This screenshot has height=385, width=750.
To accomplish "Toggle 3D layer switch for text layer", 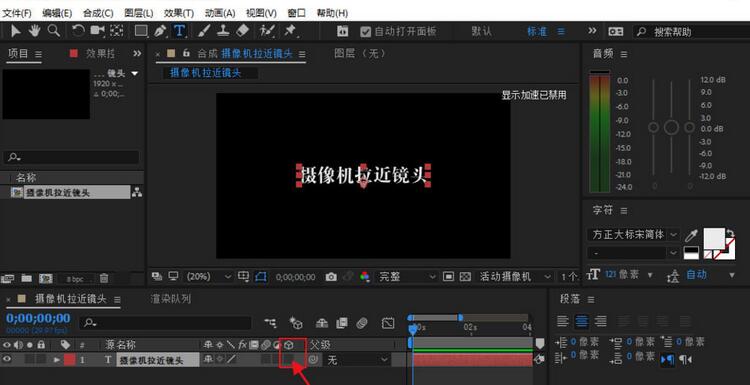I will click(x=289, y=359).
